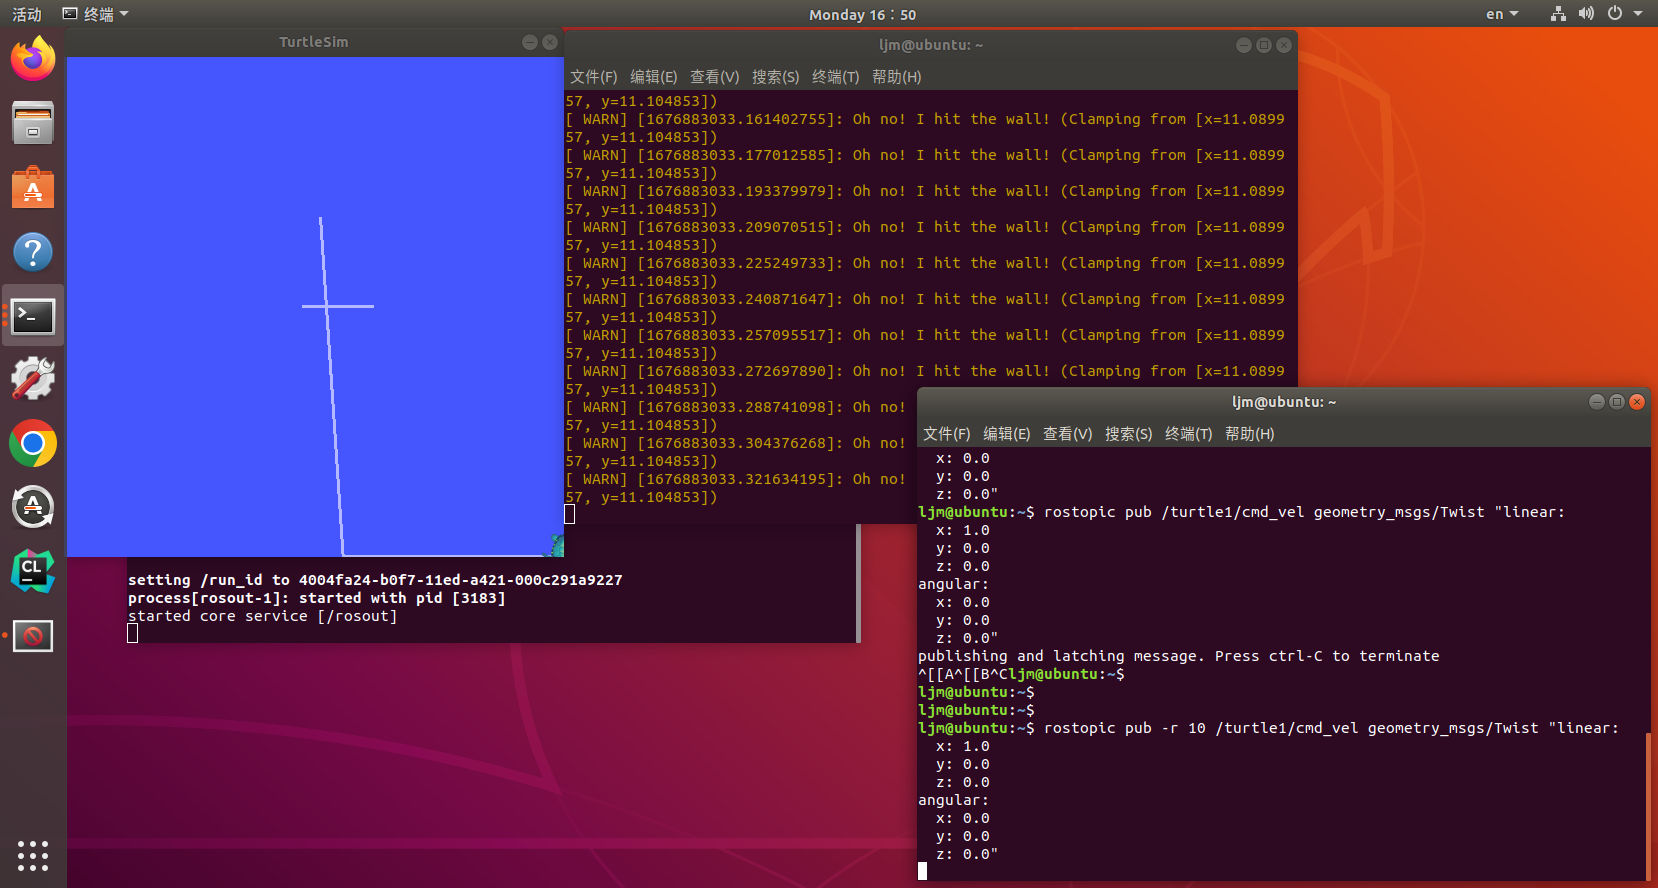
Task: Open the Files manager dock icon
Action: coord(33,123)
